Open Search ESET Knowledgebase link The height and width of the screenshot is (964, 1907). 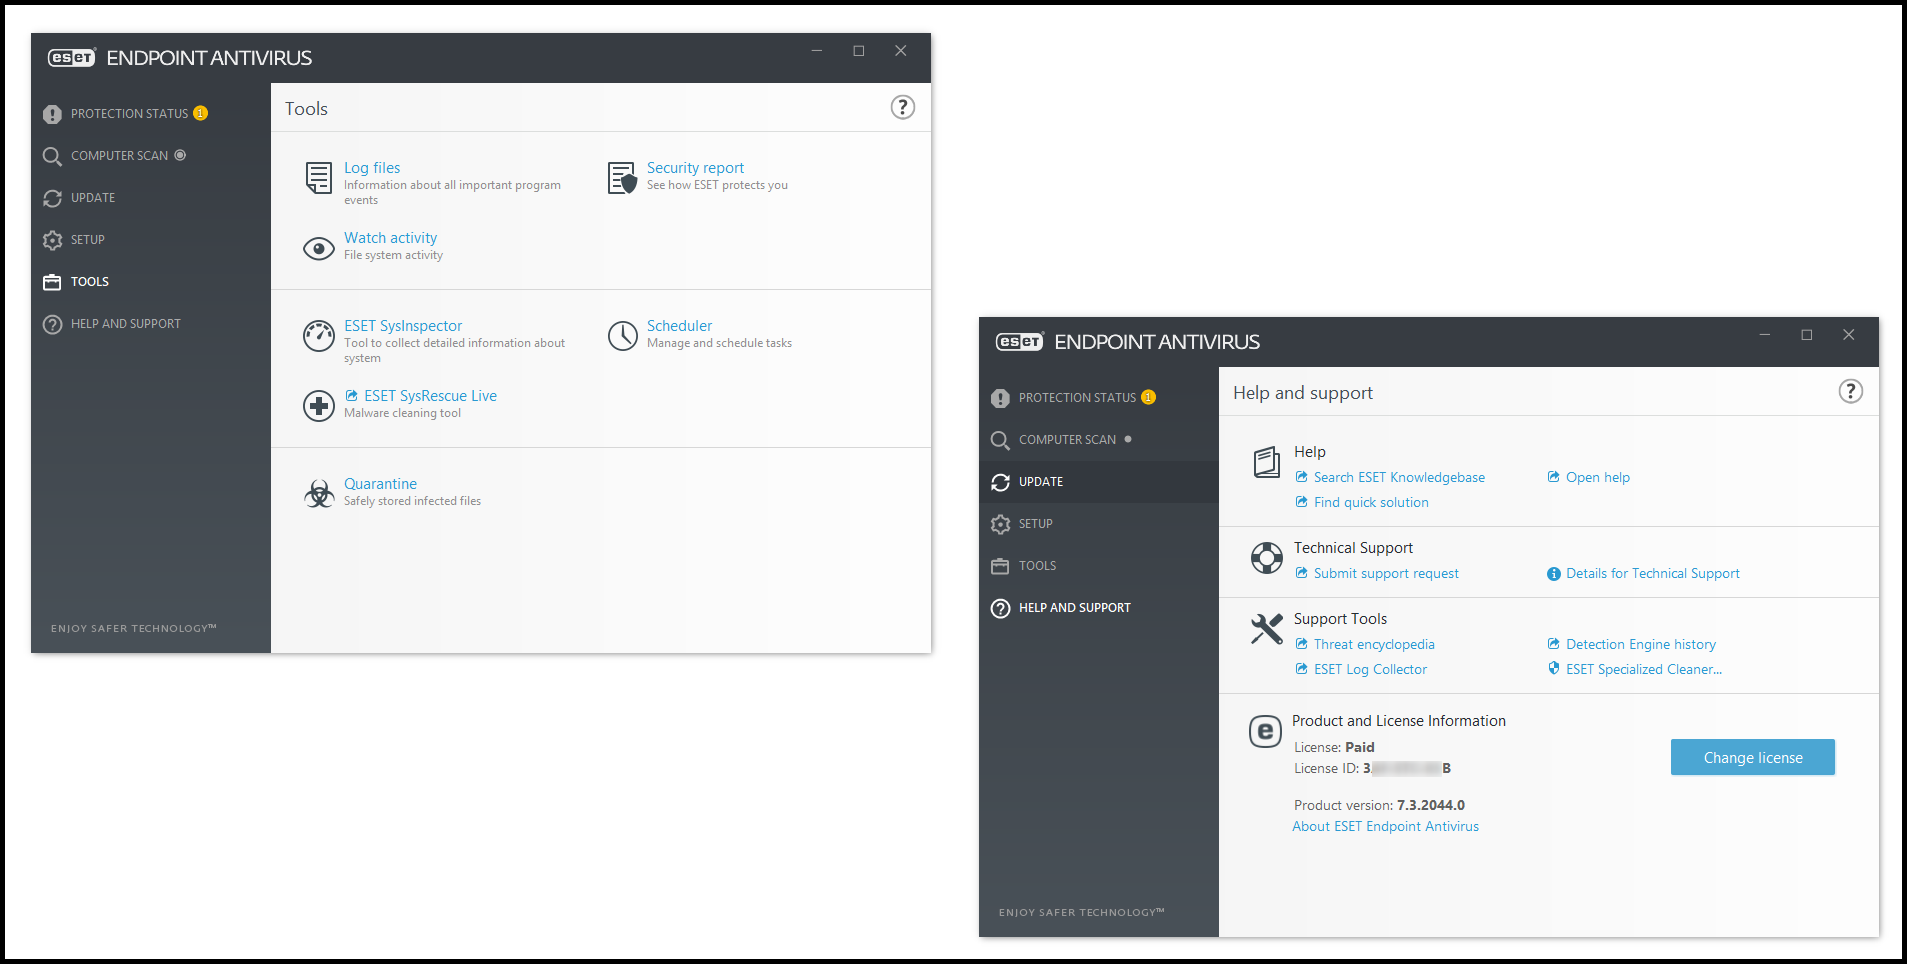1399,477
